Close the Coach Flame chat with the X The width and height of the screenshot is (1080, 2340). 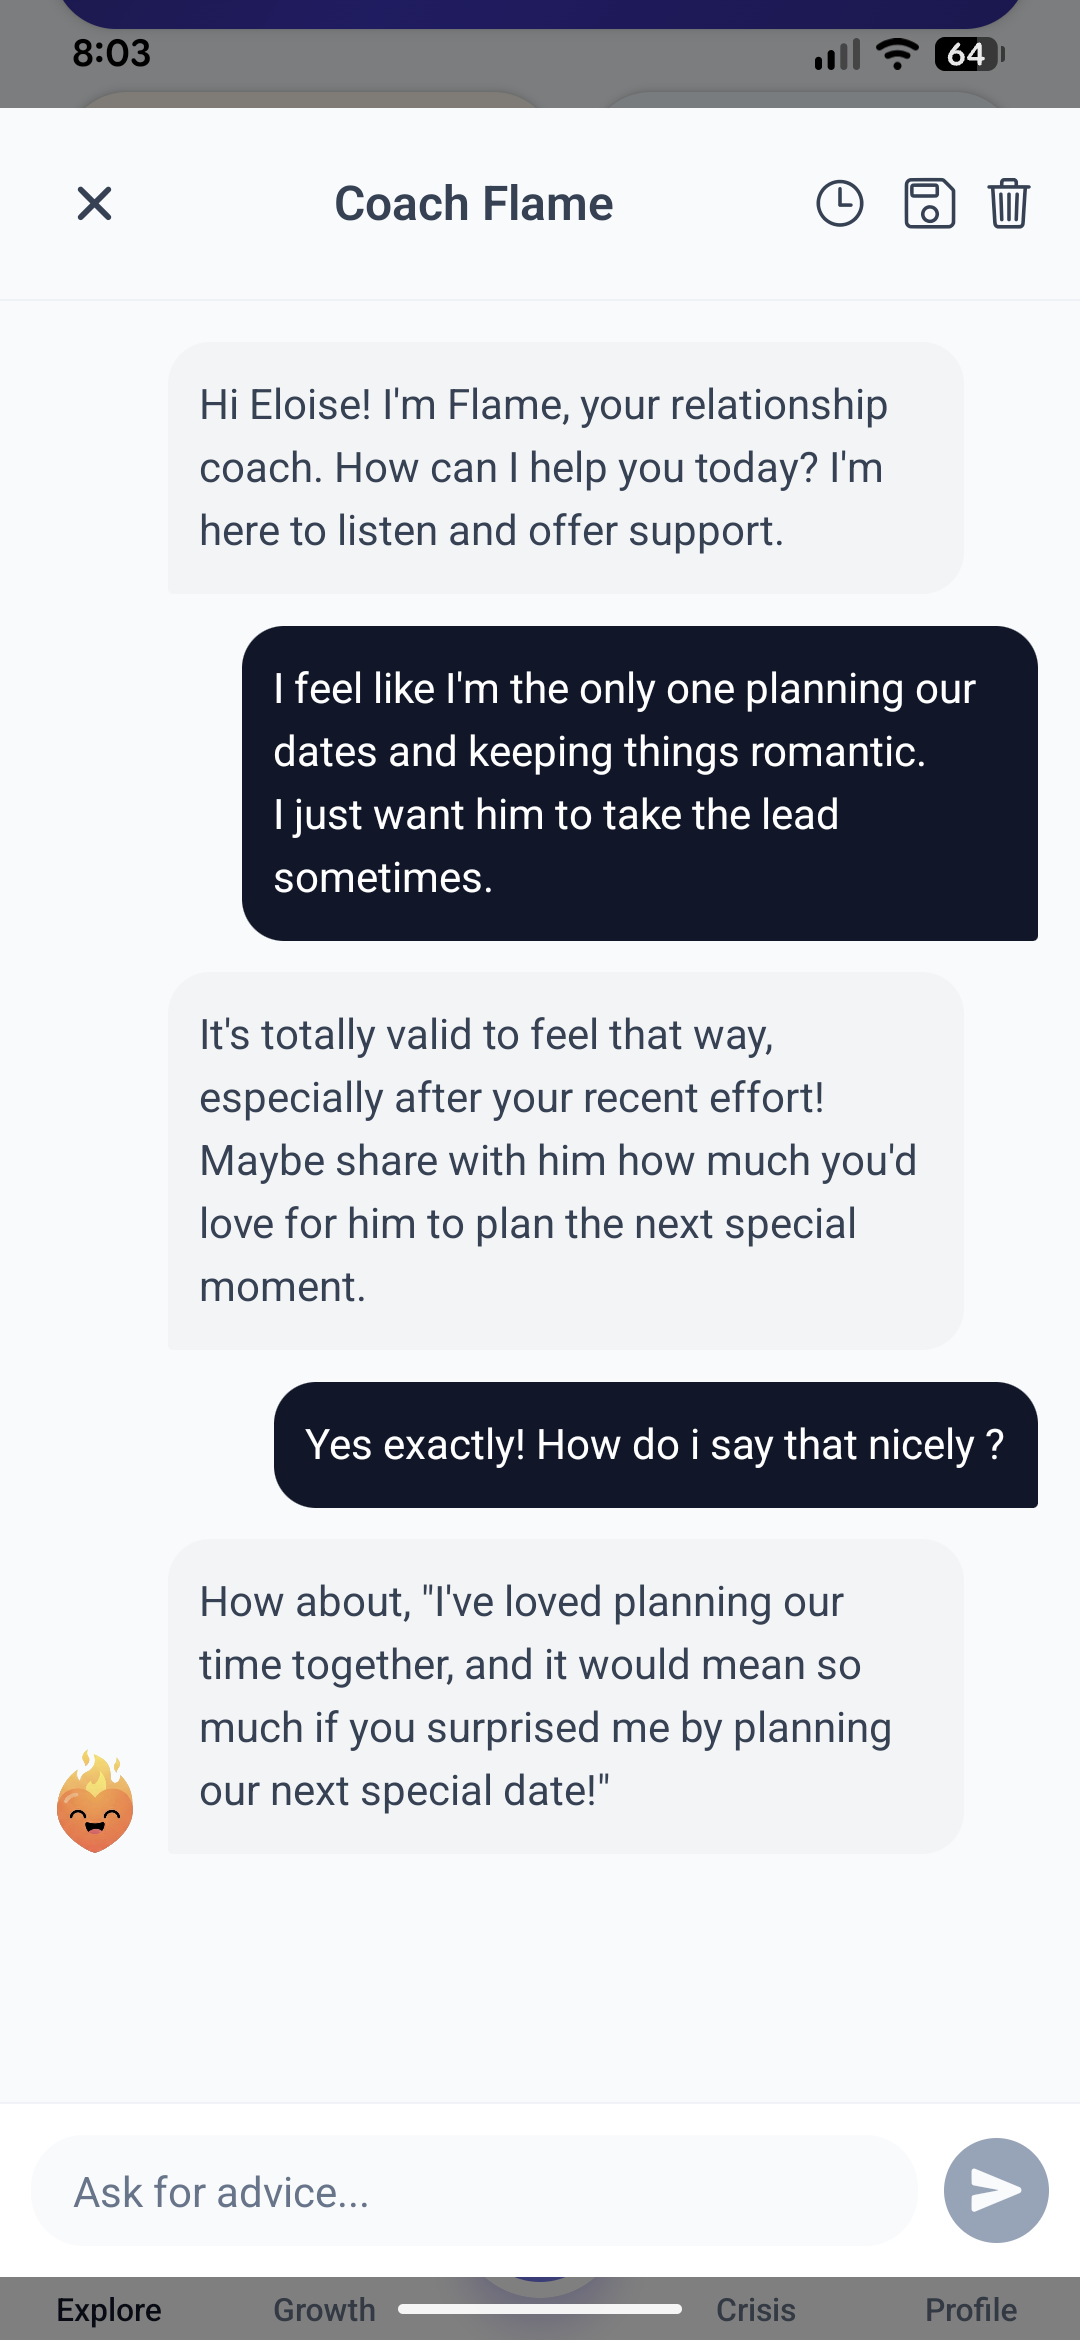[x=93, y=204]
